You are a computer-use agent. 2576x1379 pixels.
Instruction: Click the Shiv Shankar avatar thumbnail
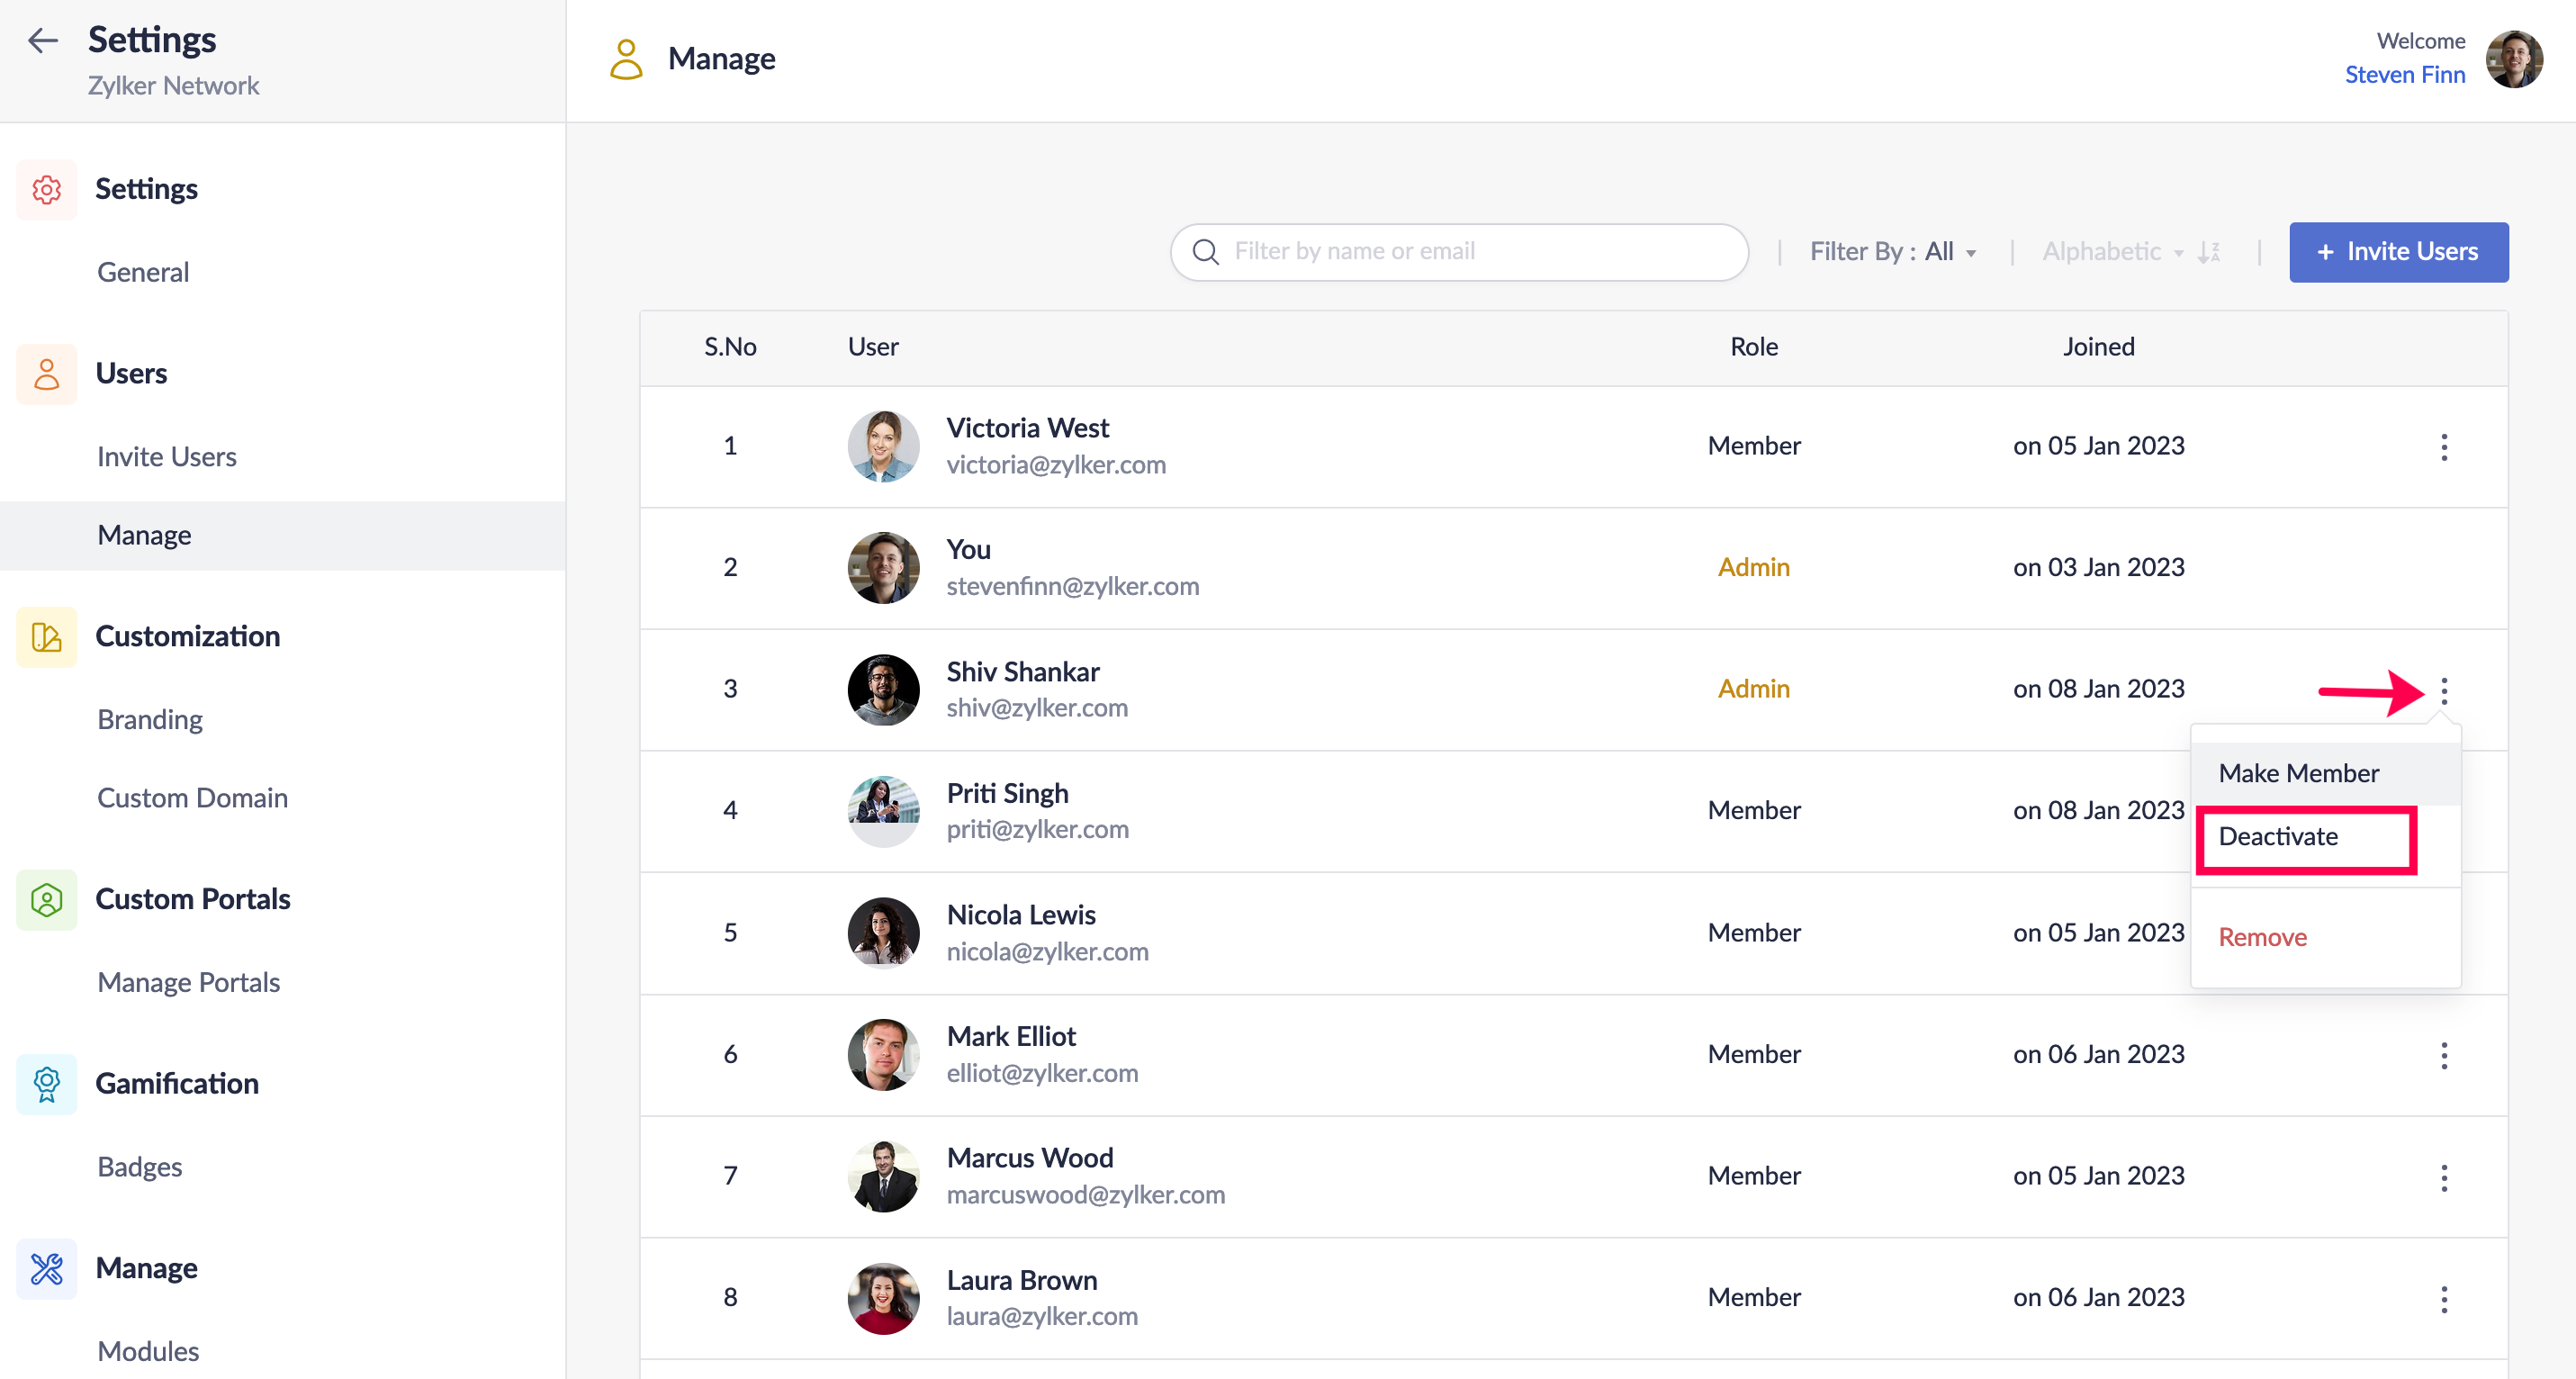pyautogui.click(x=883, y=690)
